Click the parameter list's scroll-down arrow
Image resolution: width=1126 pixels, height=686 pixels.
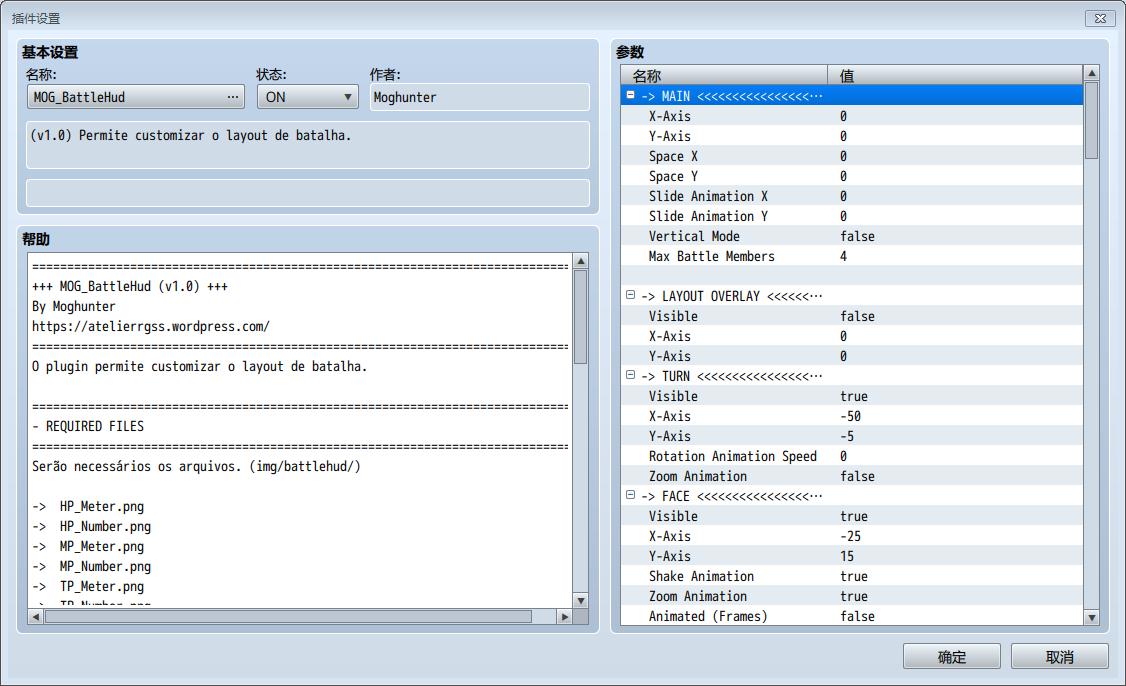click(x=1092, y=617)
